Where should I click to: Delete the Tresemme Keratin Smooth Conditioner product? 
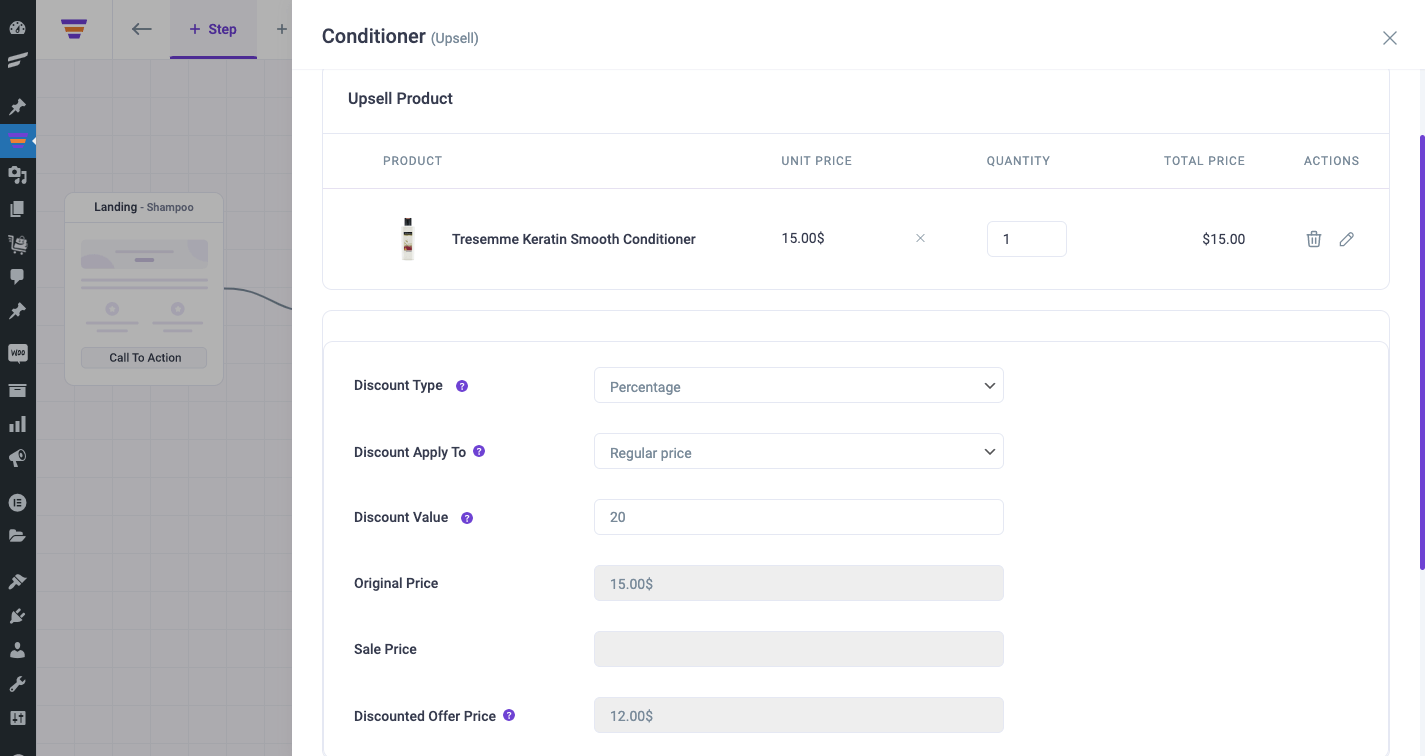pyautogui.click(x=1314, y=239)
